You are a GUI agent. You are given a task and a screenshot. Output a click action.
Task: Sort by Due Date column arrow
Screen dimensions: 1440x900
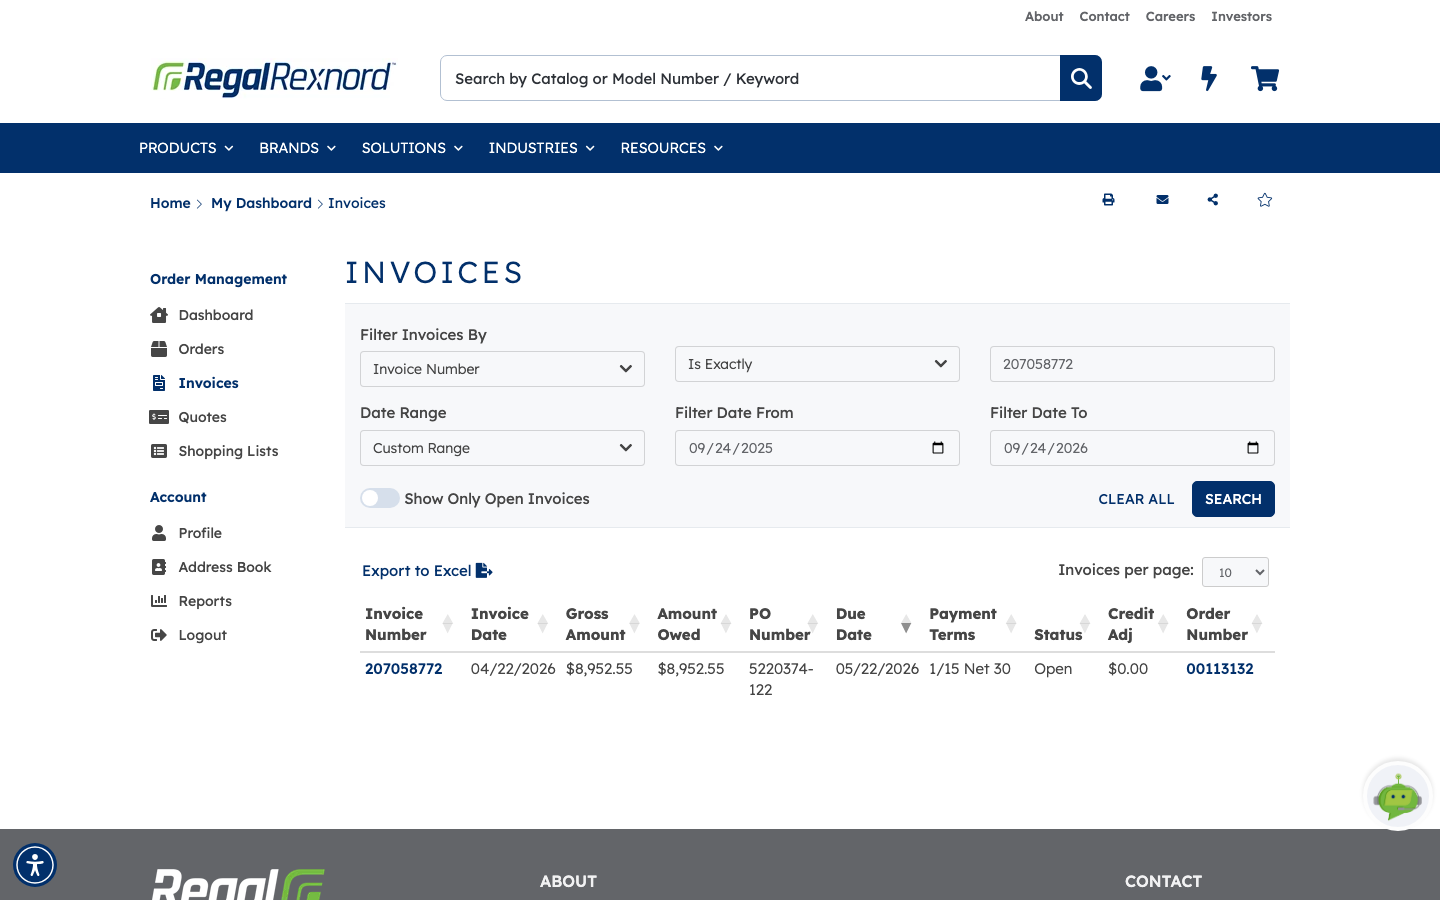click(906, 625)
